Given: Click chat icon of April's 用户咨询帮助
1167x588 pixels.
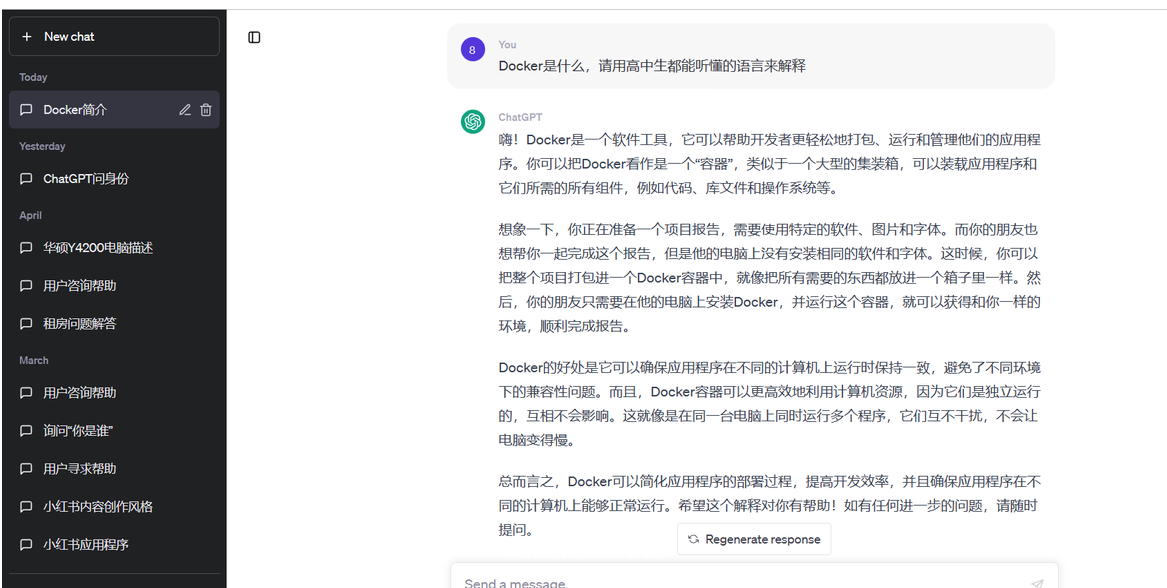Looking at the screenshot, I should [26, 286].
